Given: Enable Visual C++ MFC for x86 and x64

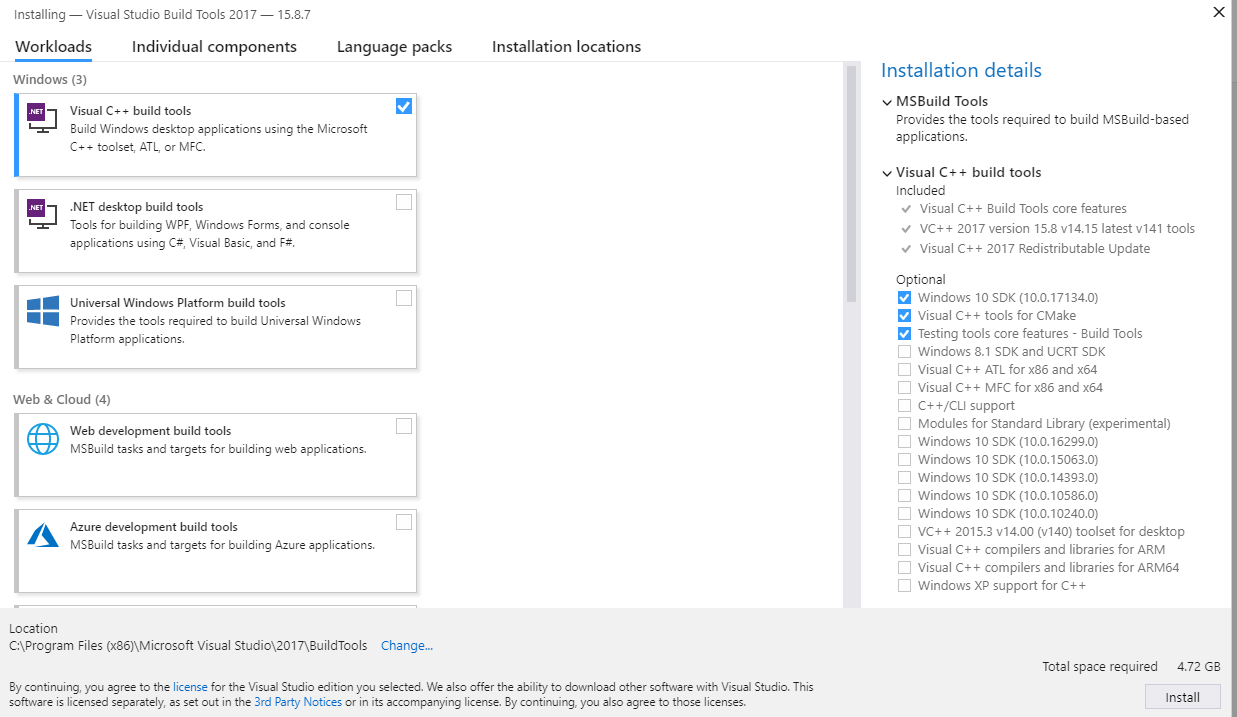Looking at the screenshot, I should pyautogui.click(x=905, y=388).
